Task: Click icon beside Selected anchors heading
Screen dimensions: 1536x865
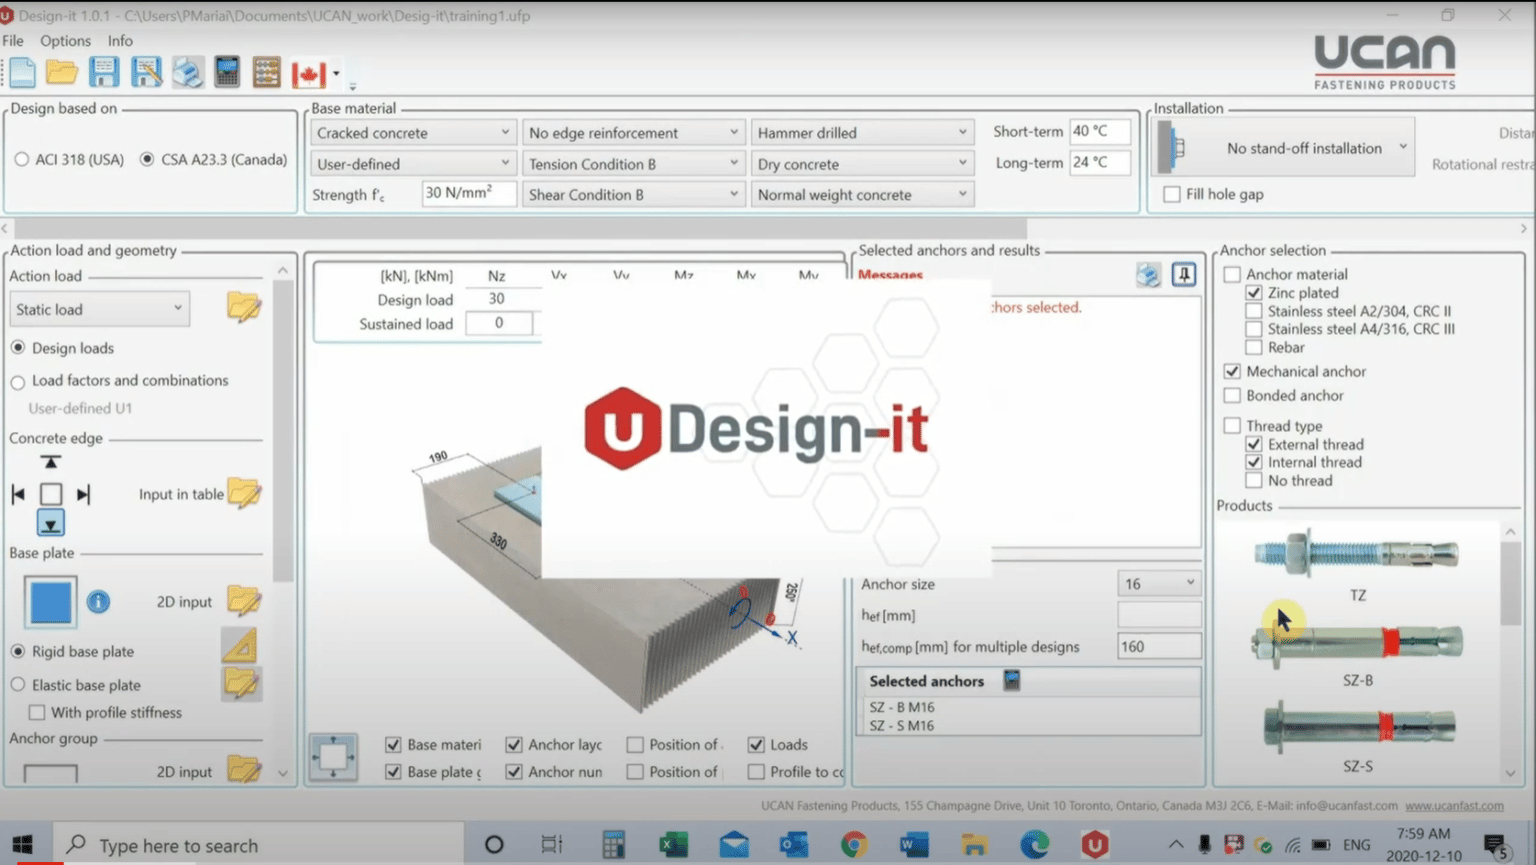Action: tap(1012, 681)
